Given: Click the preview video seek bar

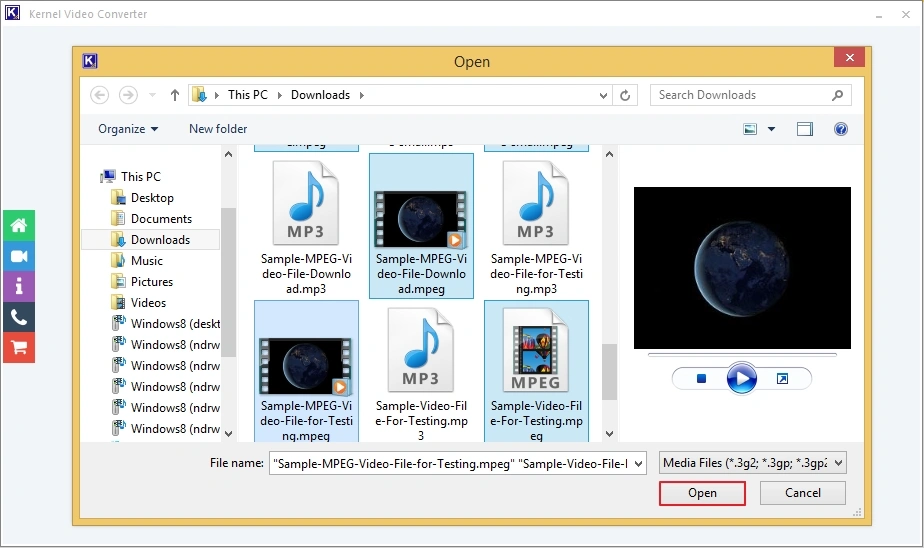Looking at the screenshot, I should [x=742, y=355].
